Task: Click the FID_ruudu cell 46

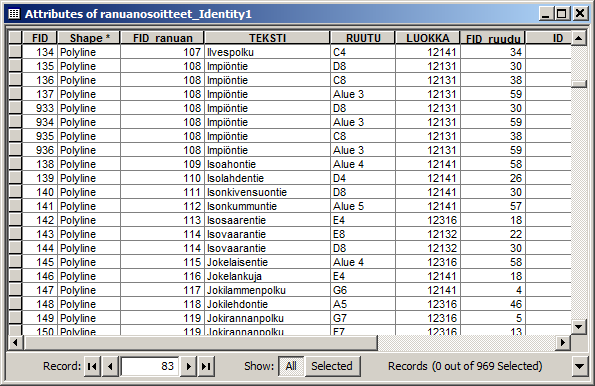Action: point(493,304)
